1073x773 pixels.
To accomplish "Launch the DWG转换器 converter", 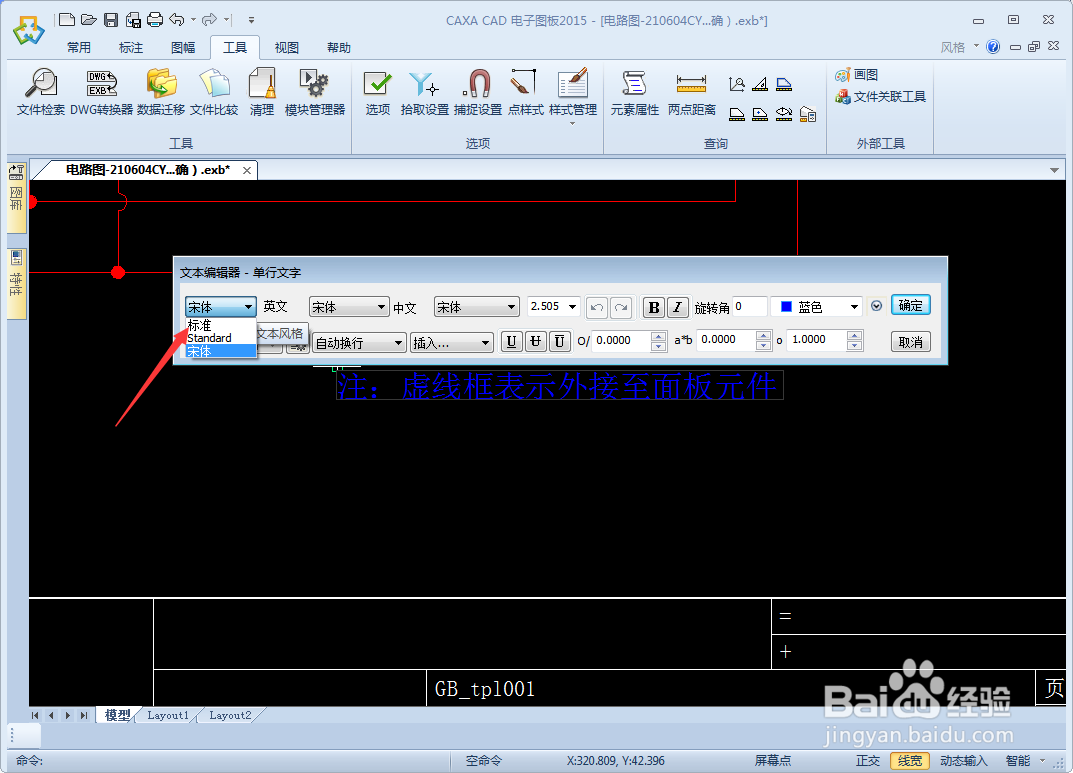I will pyautogui.click(x=101, y=92).
